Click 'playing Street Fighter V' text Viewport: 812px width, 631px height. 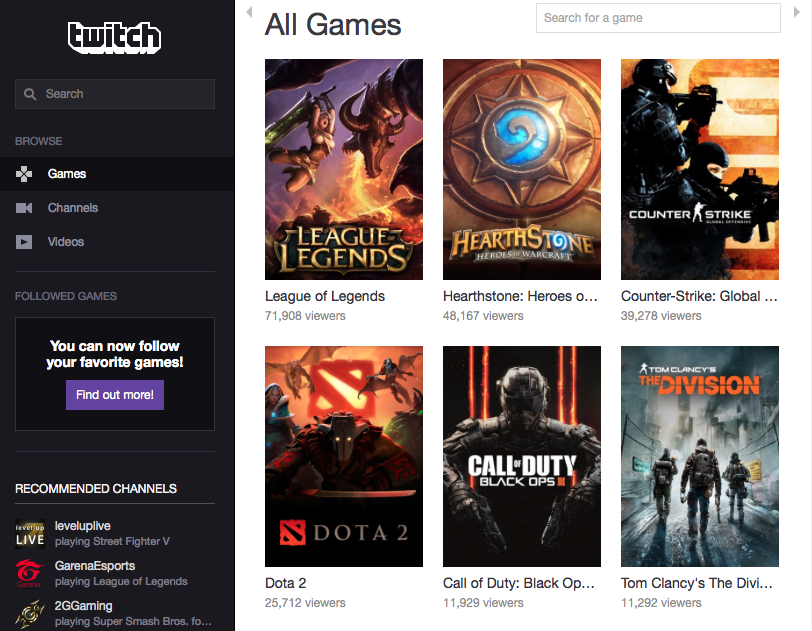point(112,541)
